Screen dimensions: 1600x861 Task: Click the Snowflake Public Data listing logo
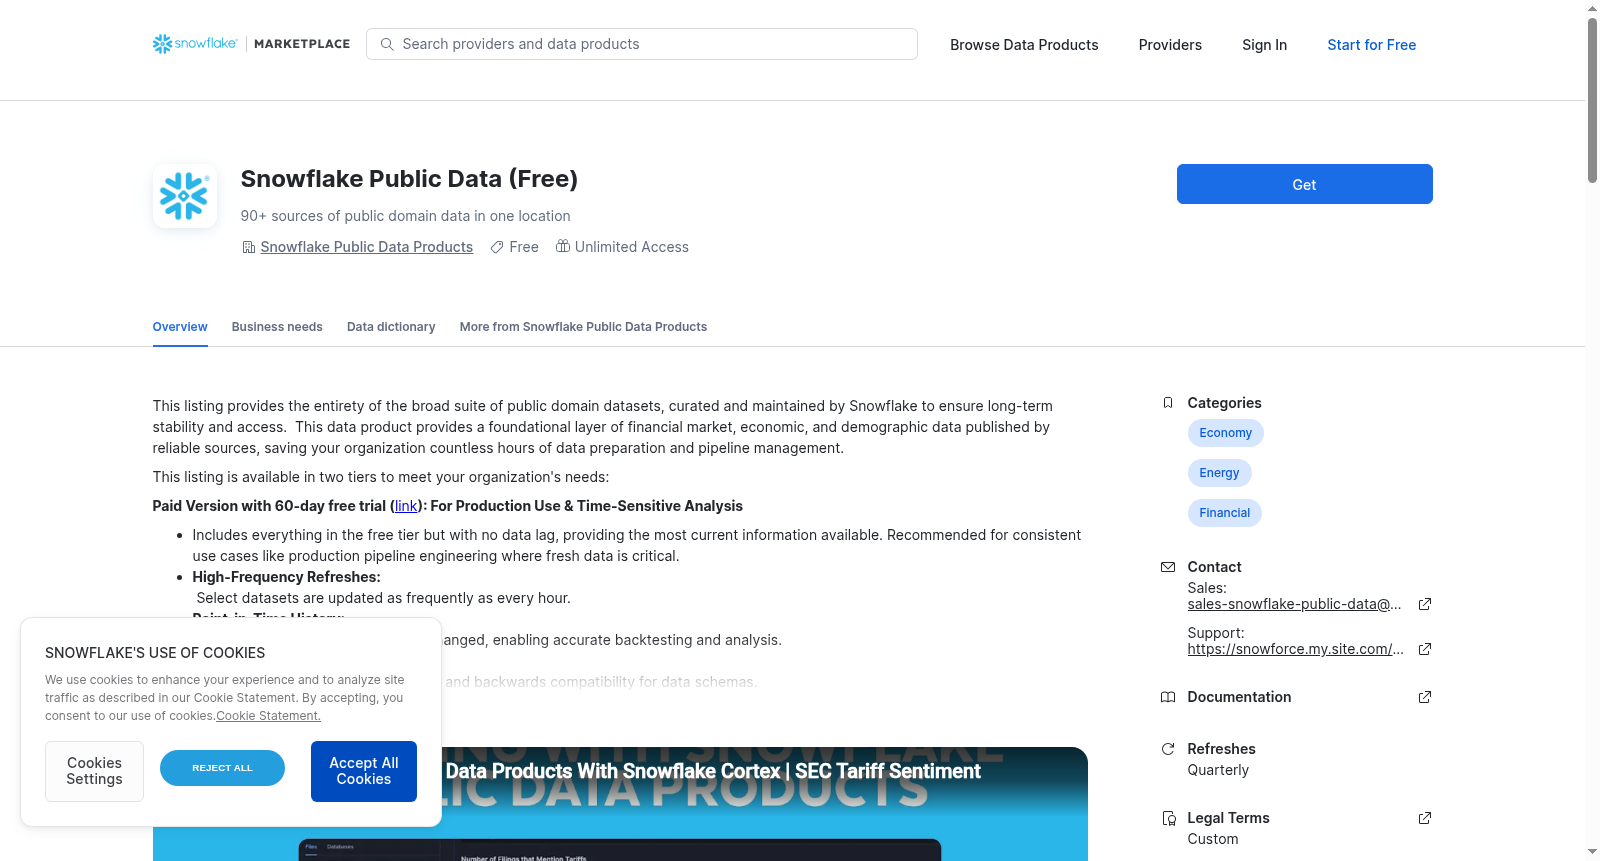tap(185, 196)
